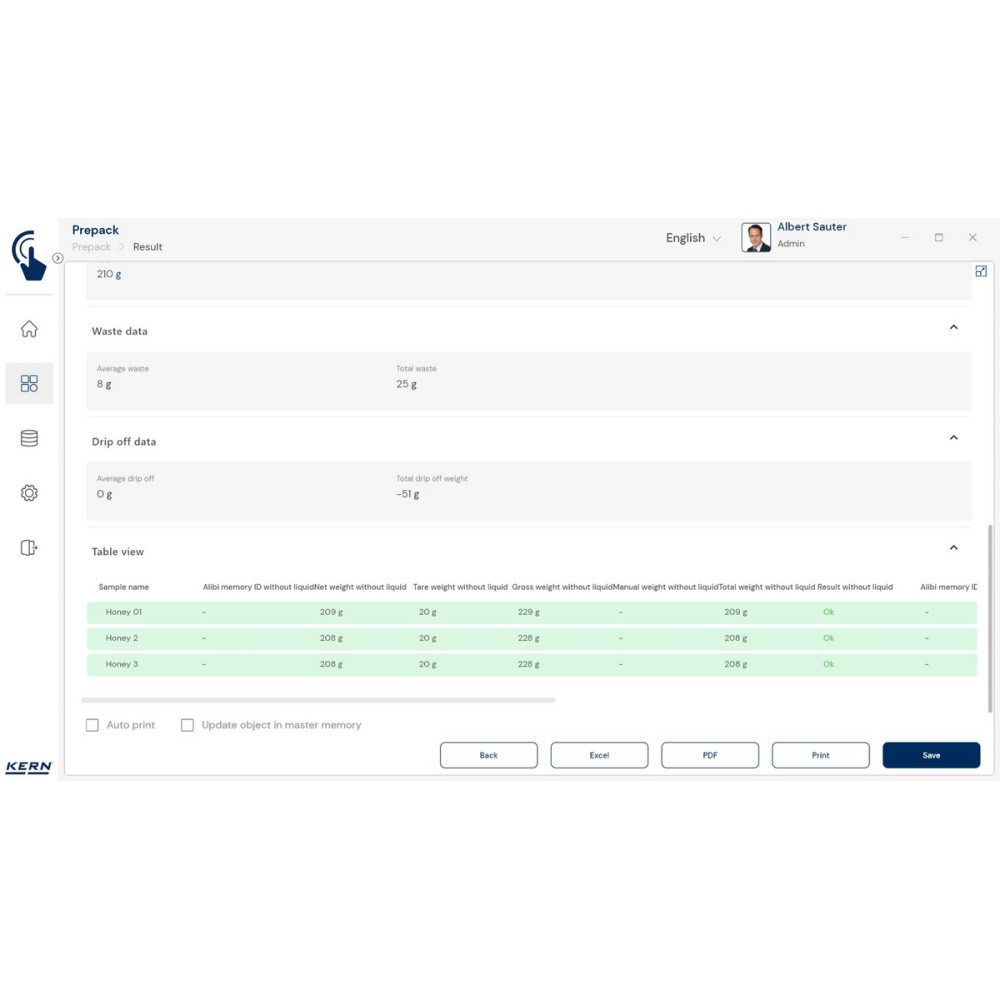Click the PDF export button
Viewport: 1000px width, 1000px height.
(710, 755)
